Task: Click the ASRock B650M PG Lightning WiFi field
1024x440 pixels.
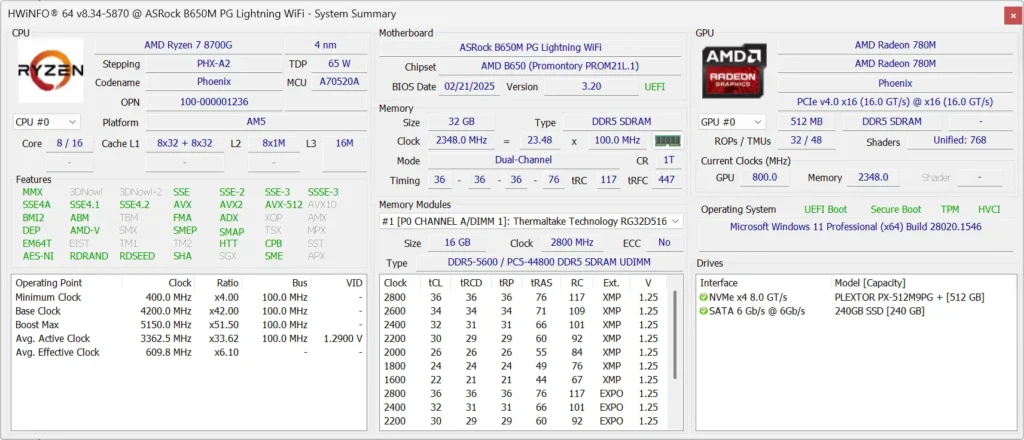Action: click(530, 47)
